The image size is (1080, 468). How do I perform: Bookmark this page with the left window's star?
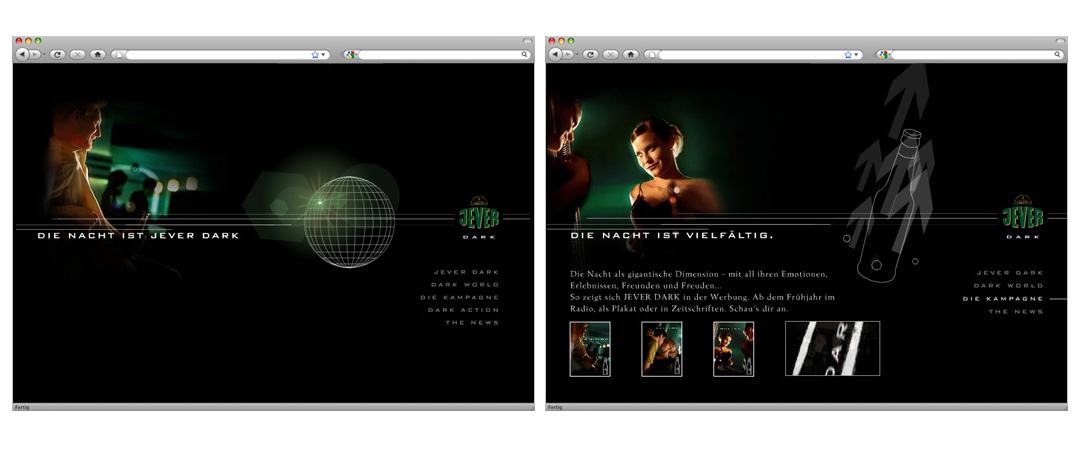click(x=315, y=54)
